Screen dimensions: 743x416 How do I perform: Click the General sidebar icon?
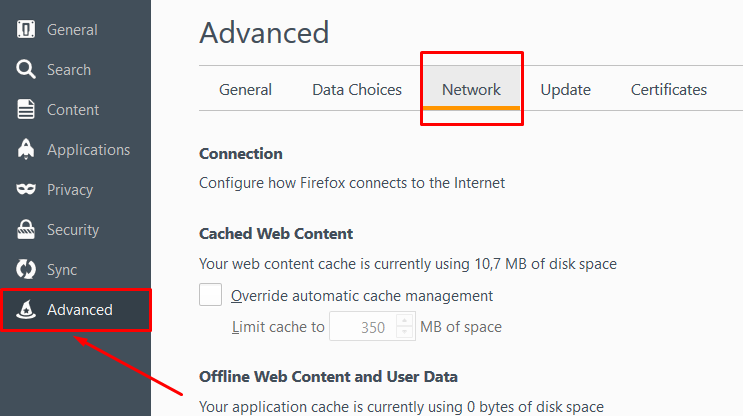(x=27, y=30)
